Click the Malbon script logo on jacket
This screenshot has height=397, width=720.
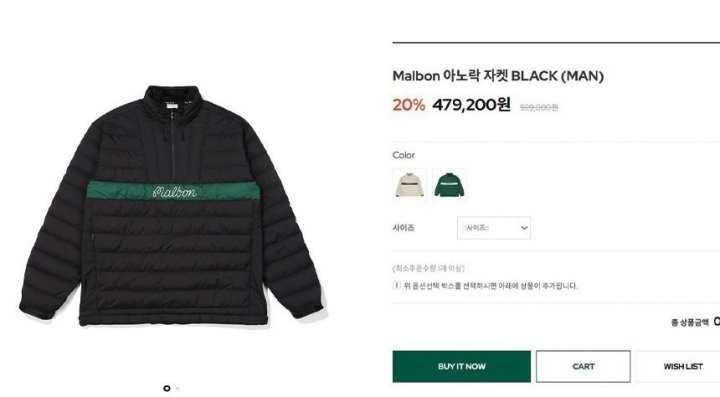pyautogui.click(x=174, y=191)
